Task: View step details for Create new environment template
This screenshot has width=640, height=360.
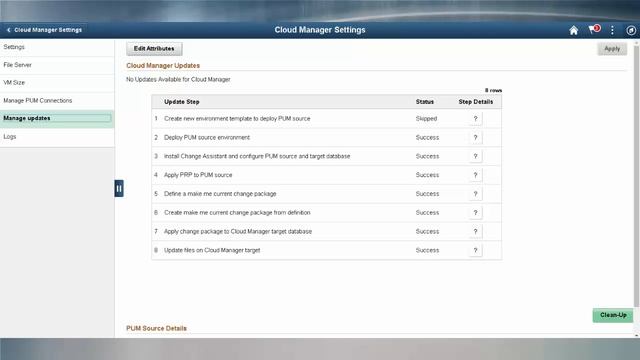Action: pyautogui.click(x=475, y=119)
